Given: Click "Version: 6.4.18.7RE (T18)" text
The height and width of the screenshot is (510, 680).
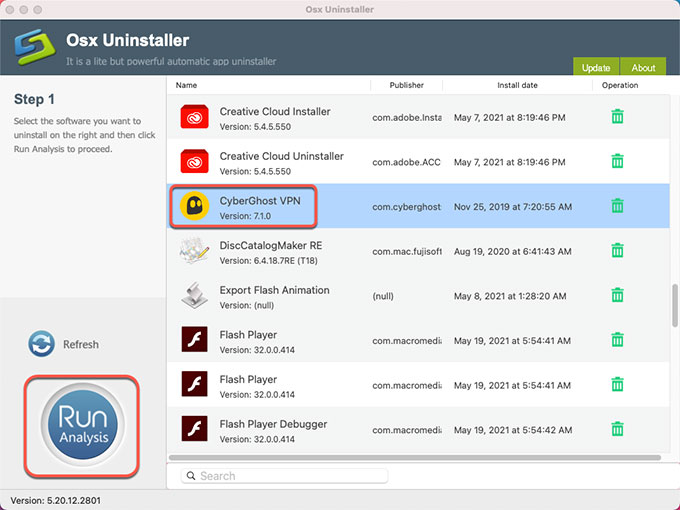Looking at the screenshot, I should tap(268, 261).
